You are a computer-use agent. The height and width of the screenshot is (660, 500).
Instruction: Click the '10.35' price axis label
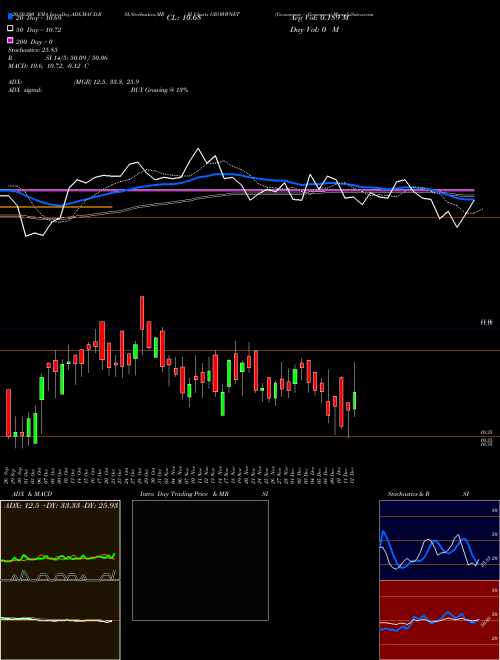(x=486, y=432)
